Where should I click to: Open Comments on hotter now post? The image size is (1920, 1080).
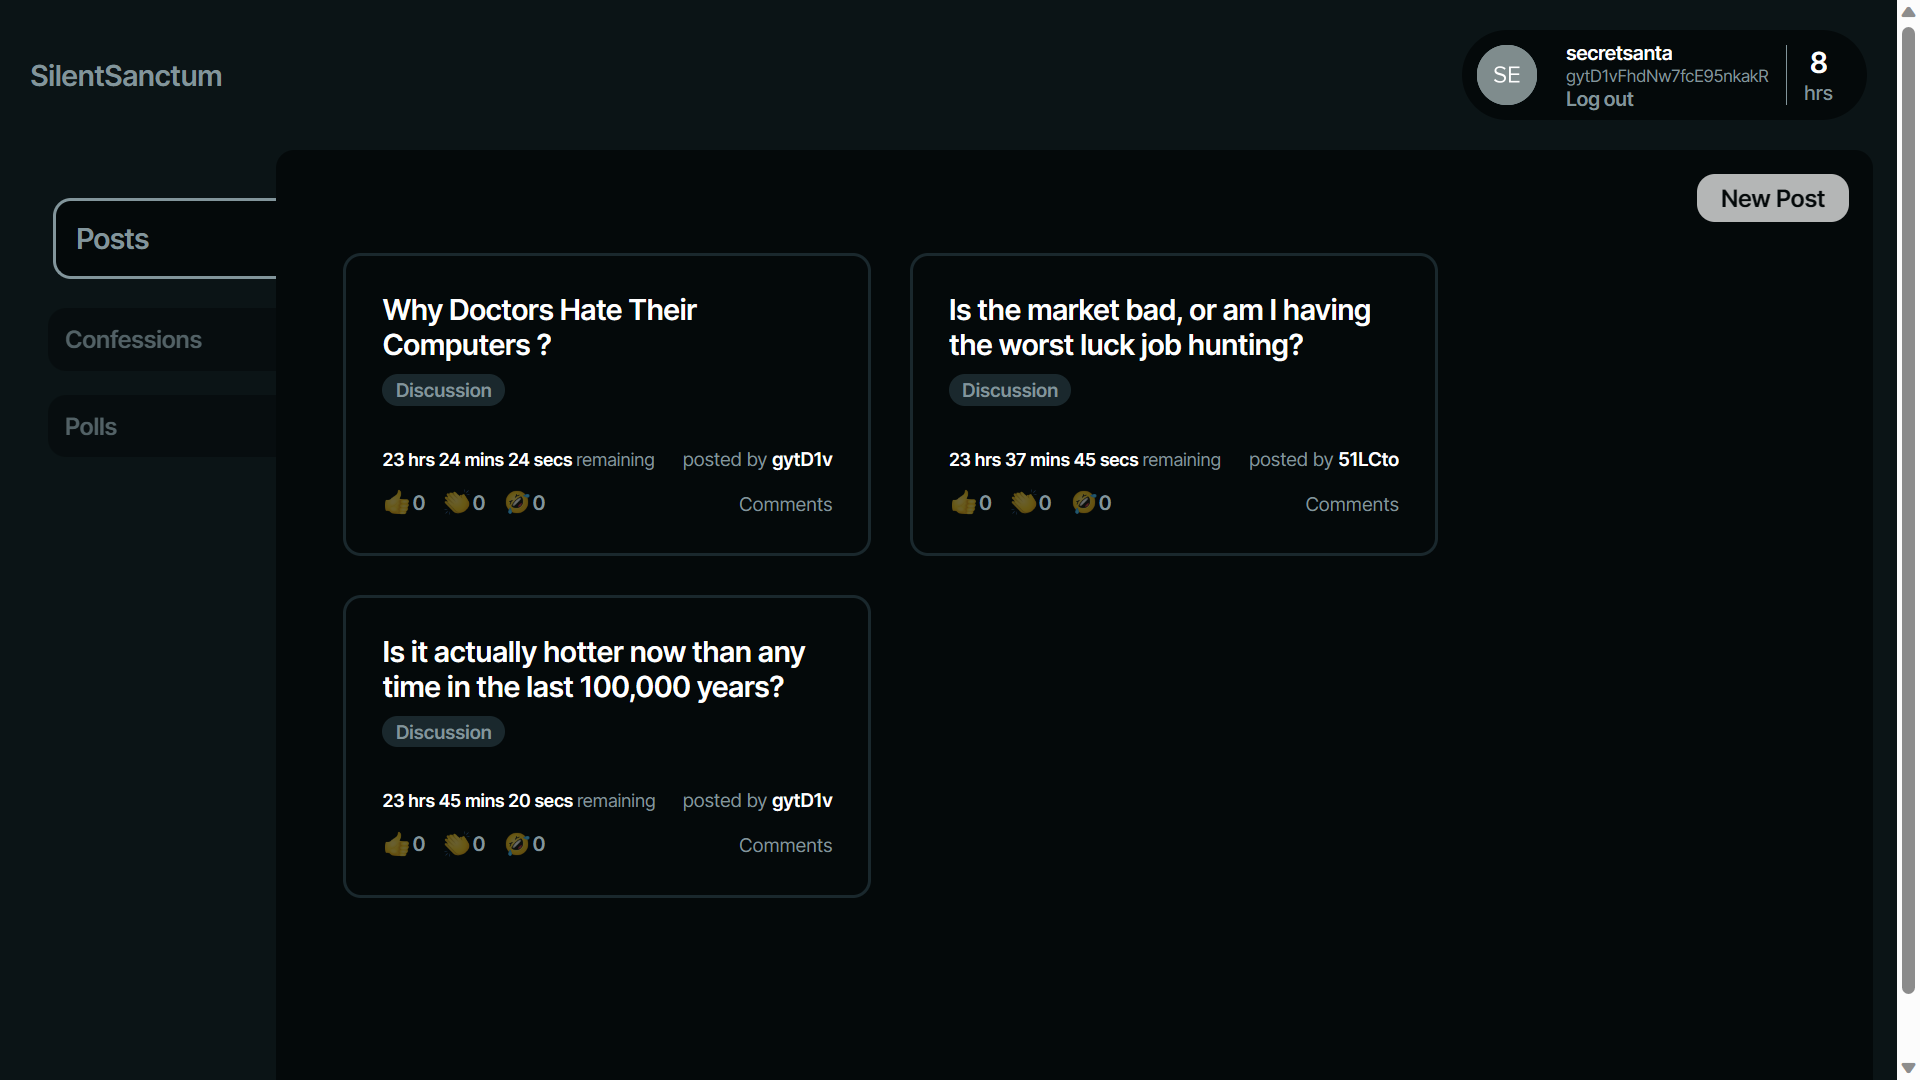785,846
